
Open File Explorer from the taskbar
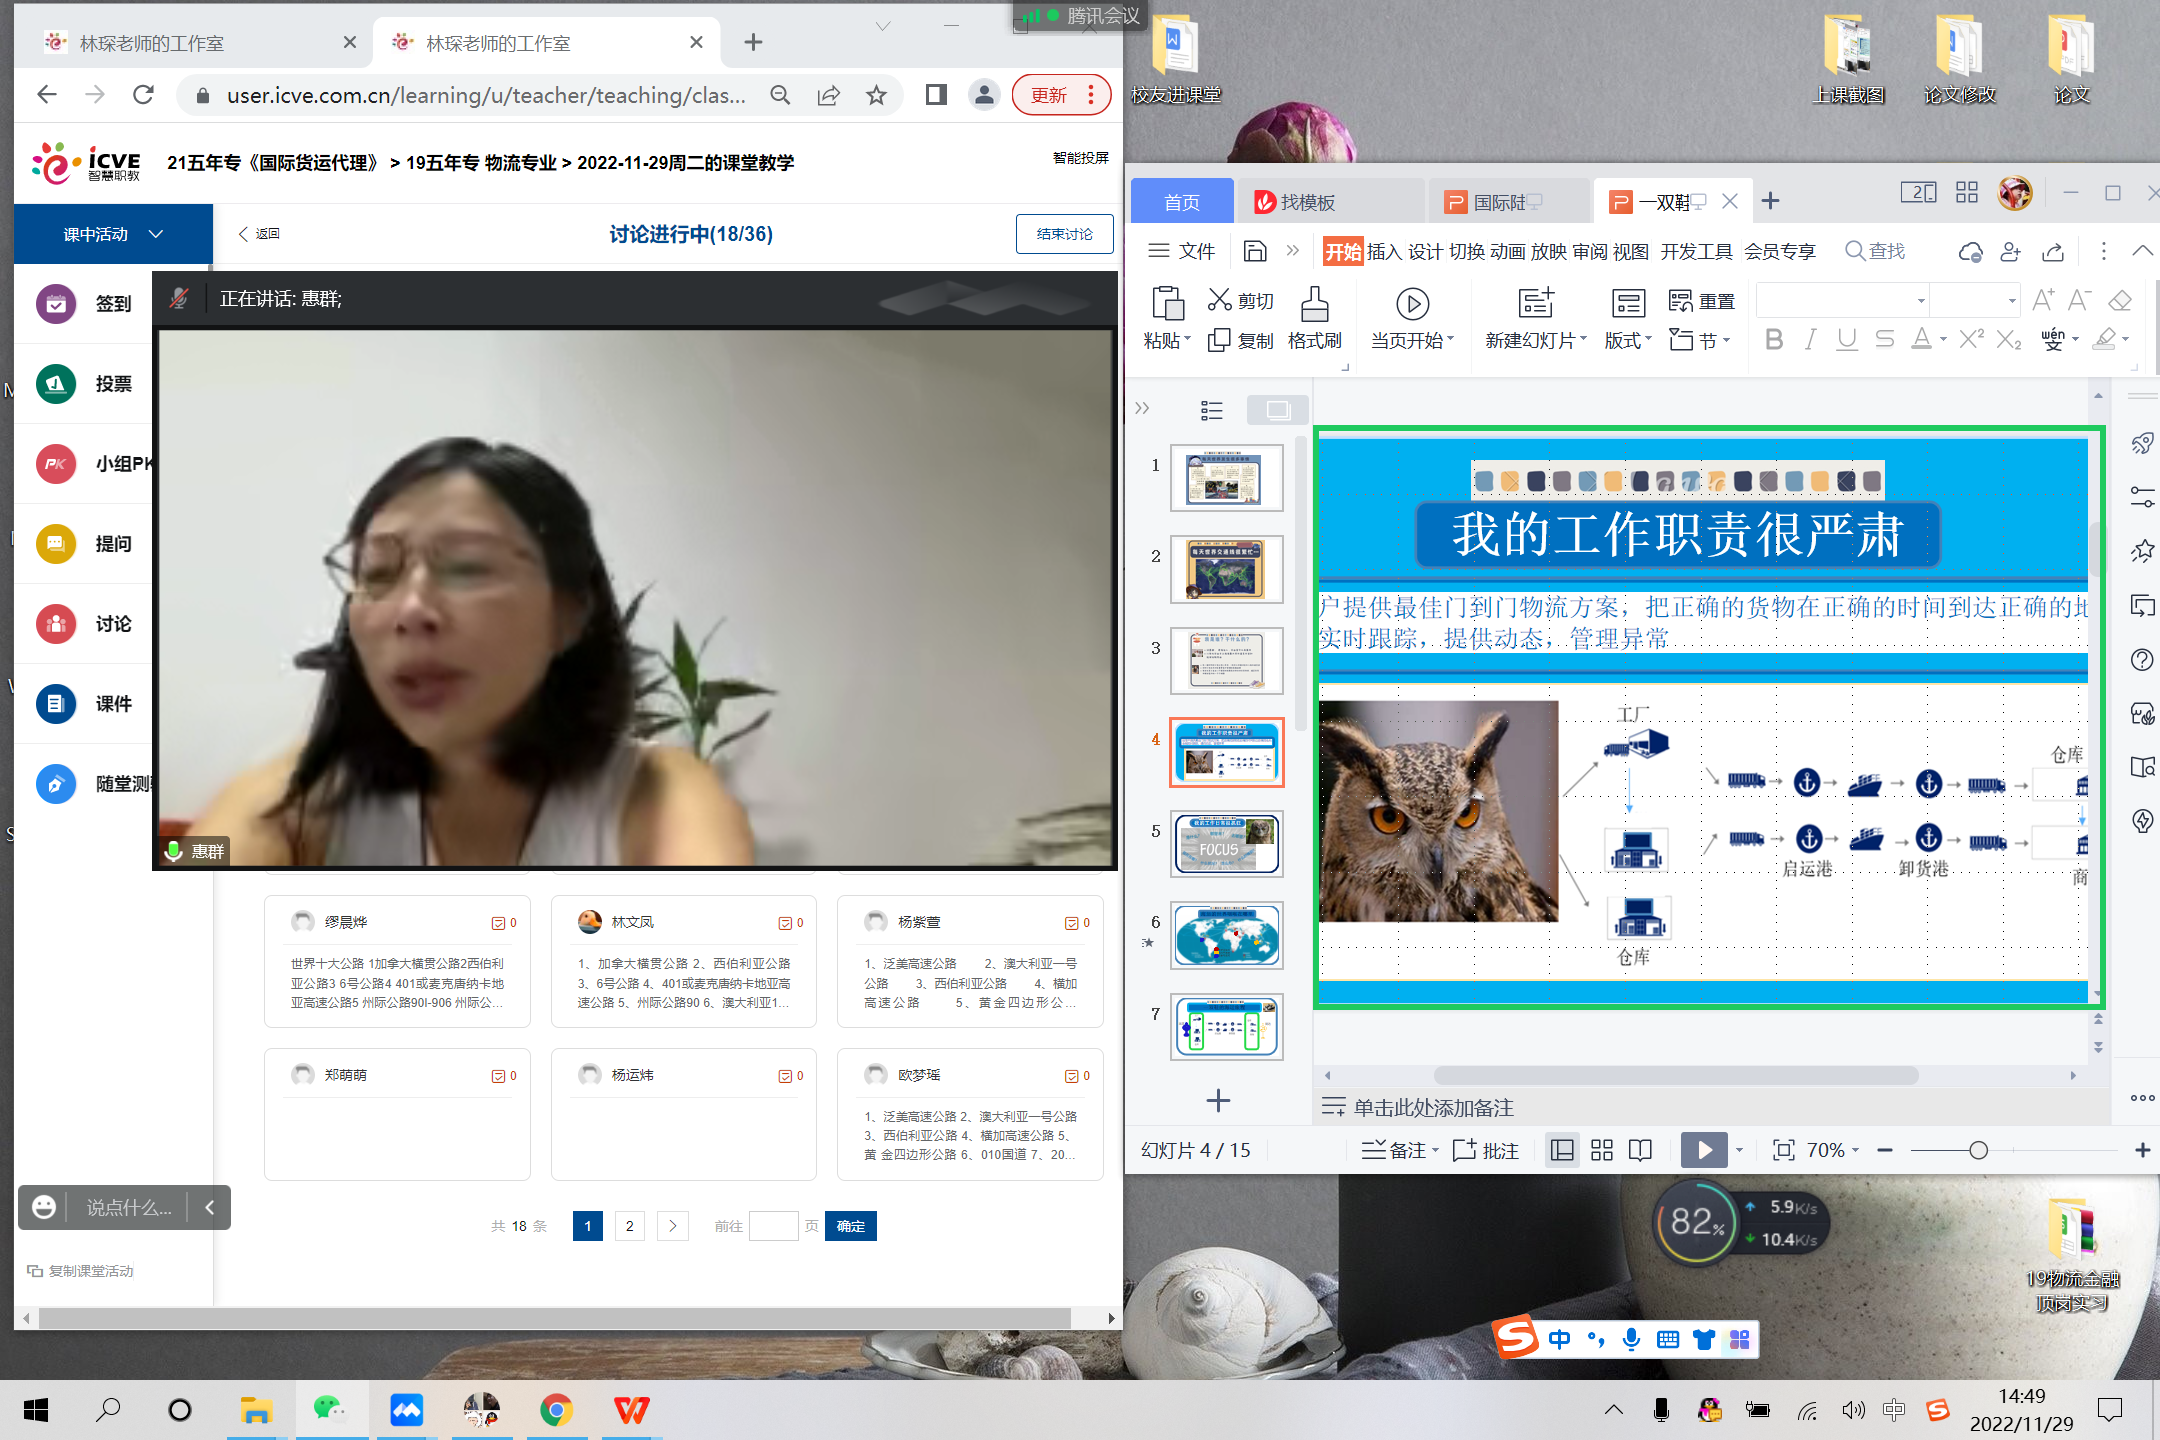point(257,1410)
